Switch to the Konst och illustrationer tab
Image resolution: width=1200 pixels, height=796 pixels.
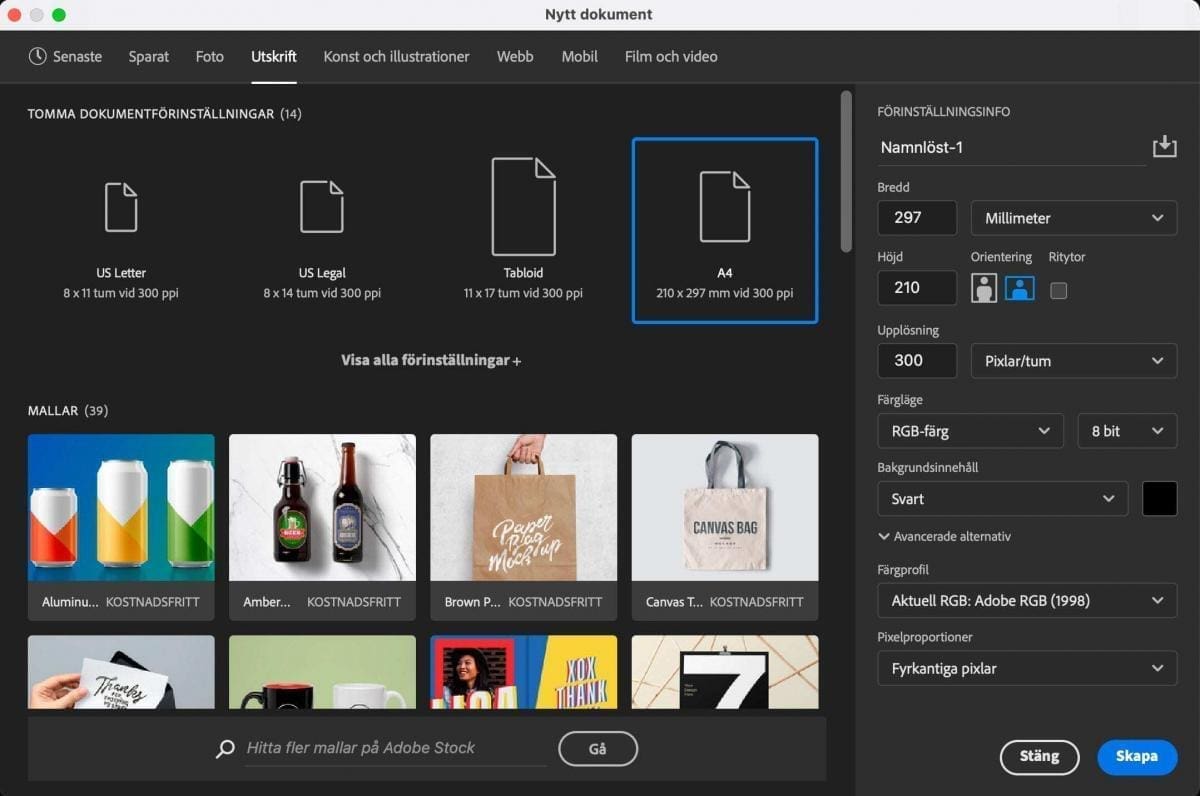[396, 56]
